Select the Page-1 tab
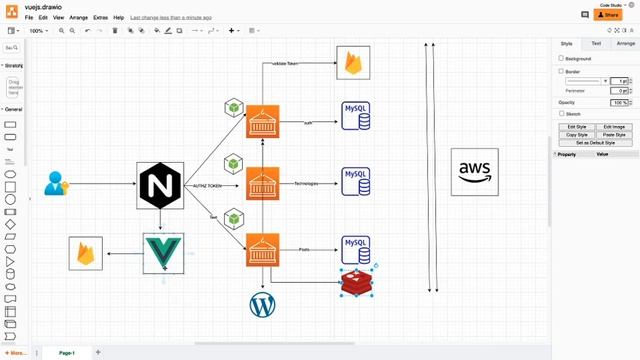Screen dimensions: 640x360 (67, 353)
